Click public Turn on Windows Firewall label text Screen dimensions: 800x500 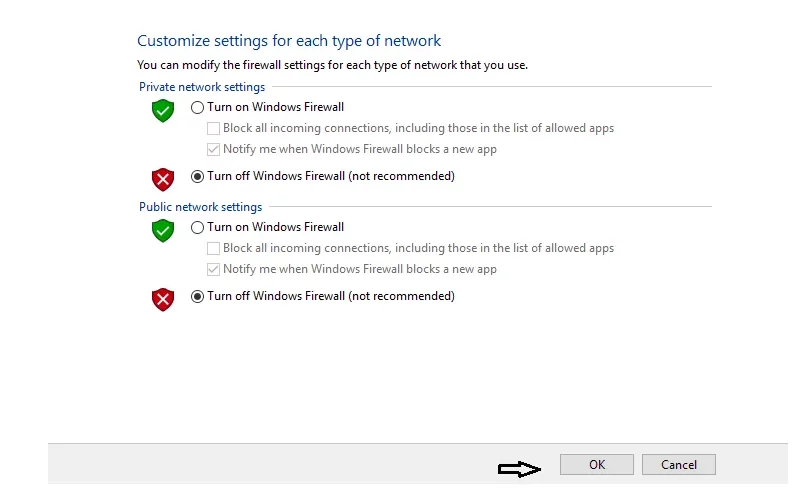[x=276, y=227]
